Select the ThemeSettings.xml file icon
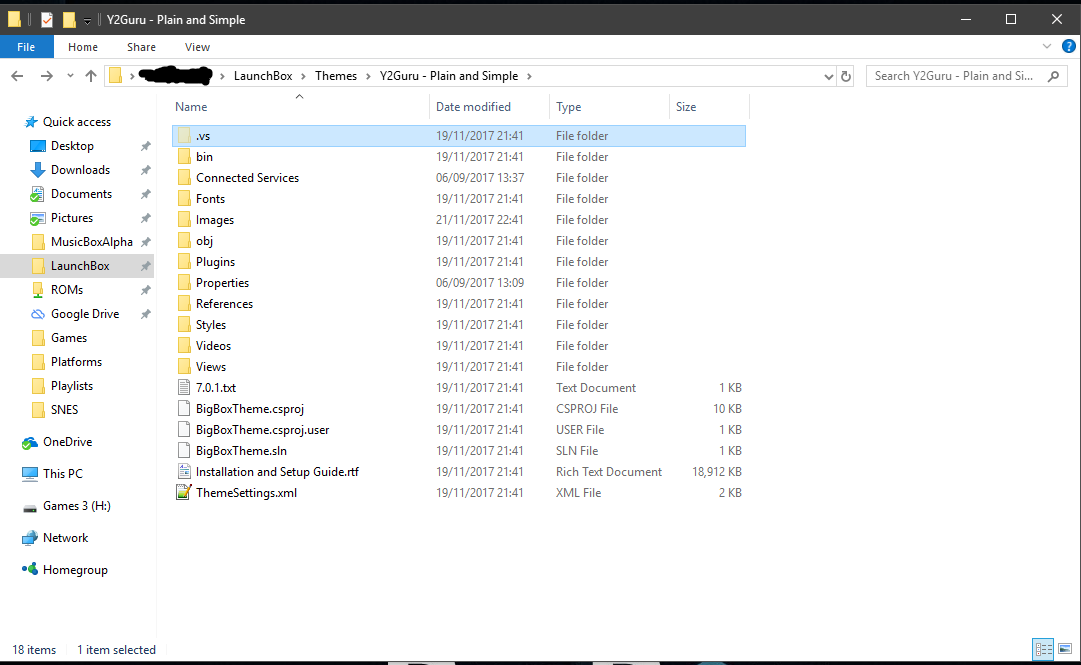Viewport: 1081px width, 665px height. coord(184,493)
